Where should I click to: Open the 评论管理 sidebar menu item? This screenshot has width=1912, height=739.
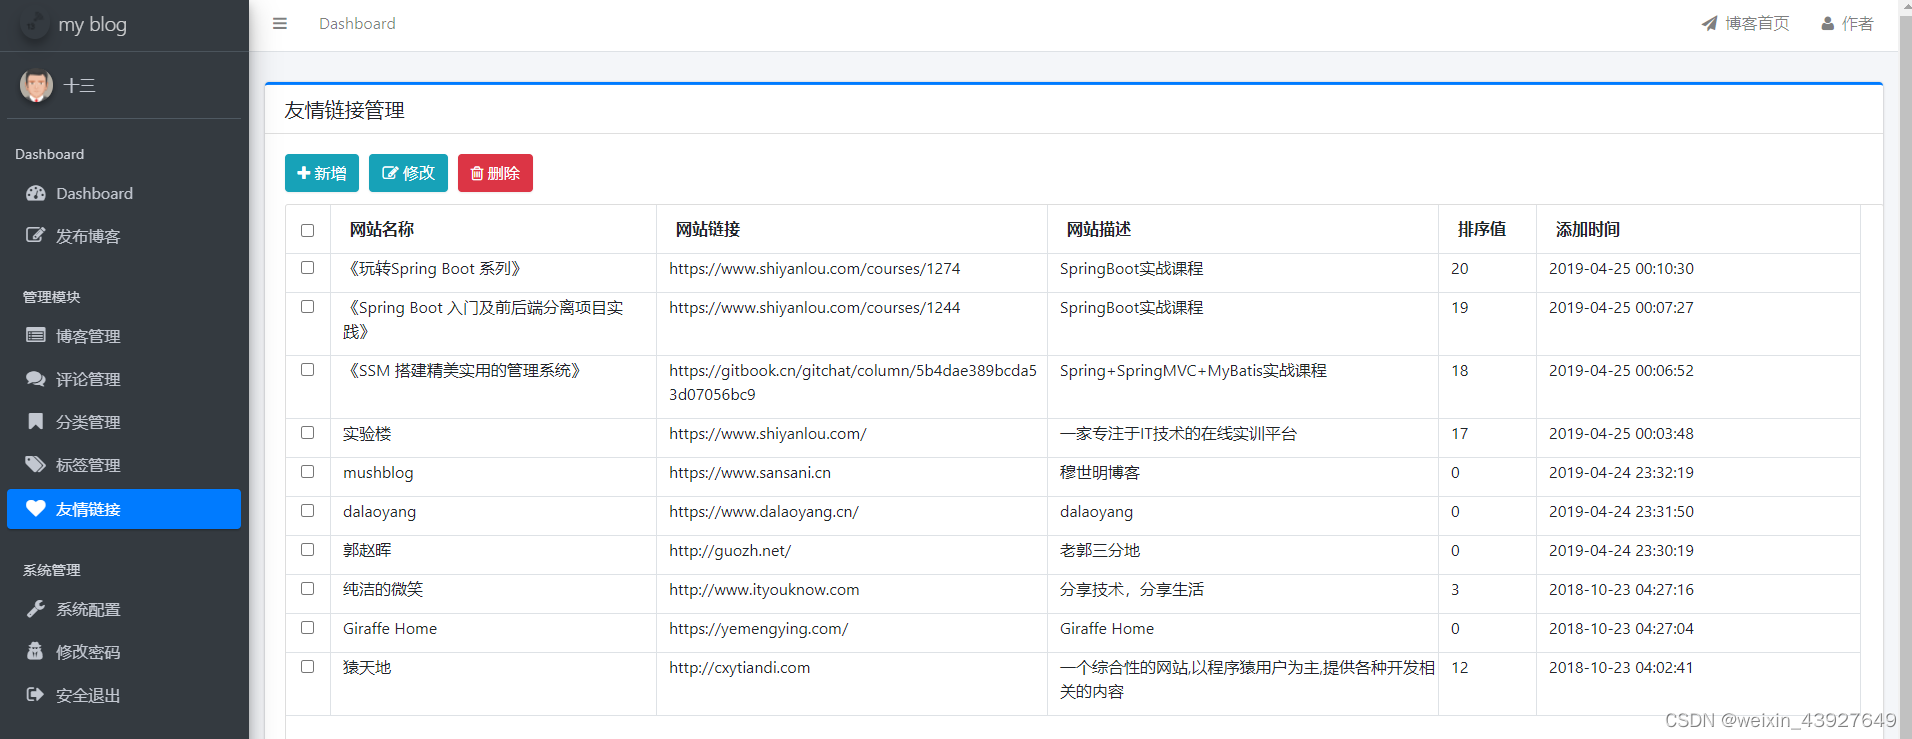point(124,379)
